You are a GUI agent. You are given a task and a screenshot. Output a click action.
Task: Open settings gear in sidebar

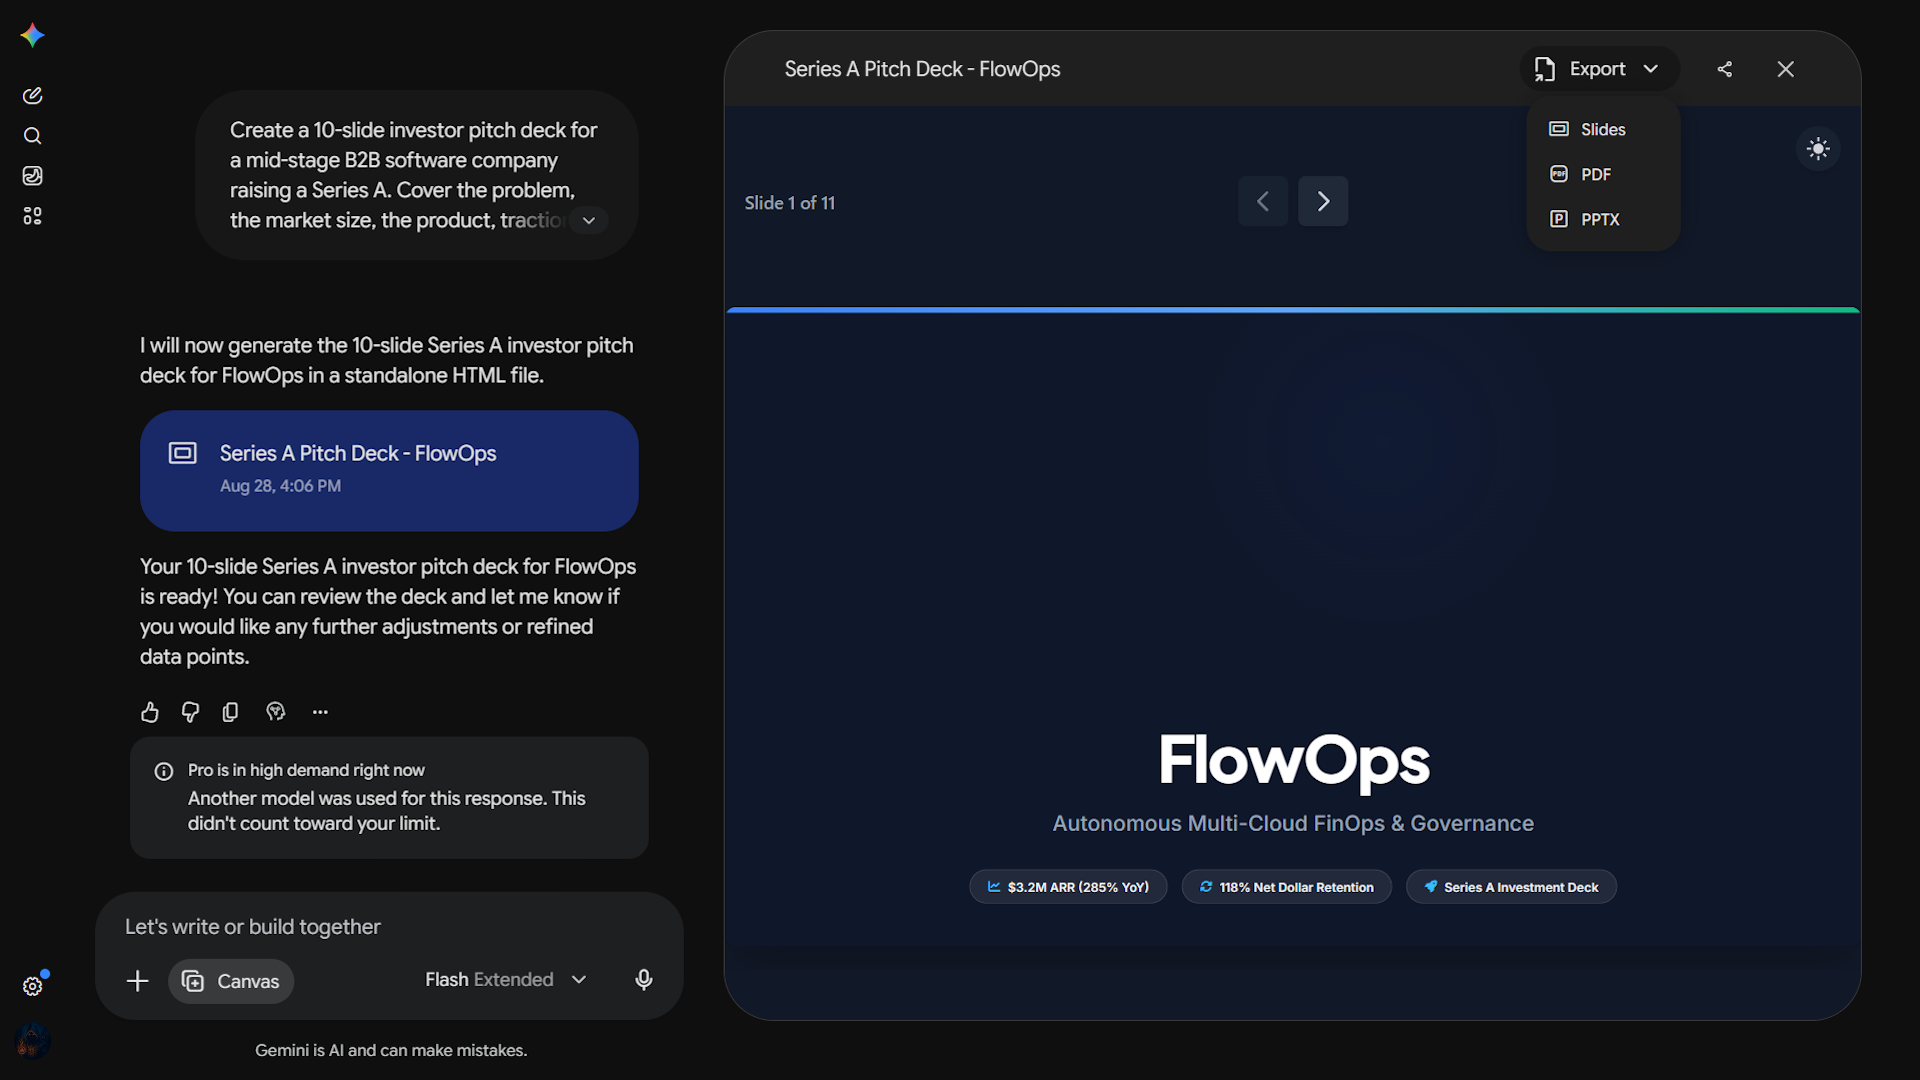coord(32,987)
